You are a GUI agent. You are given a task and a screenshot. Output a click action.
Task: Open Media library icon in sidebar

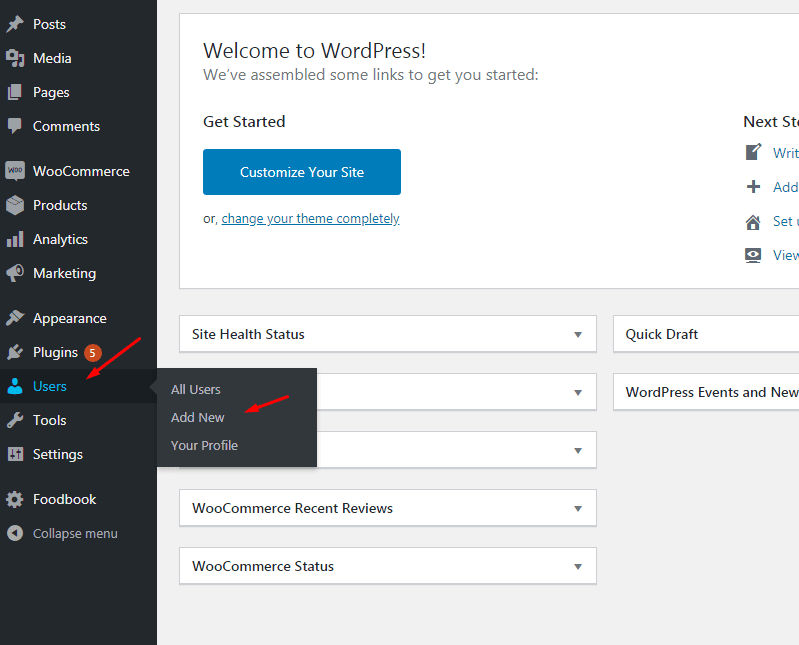pyautogui.click(x=15, y=58)
